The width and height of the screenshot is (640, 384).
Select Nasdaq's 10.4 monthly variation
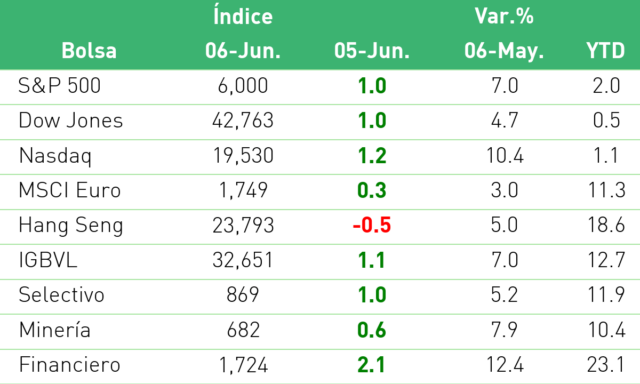click(505, 156)
